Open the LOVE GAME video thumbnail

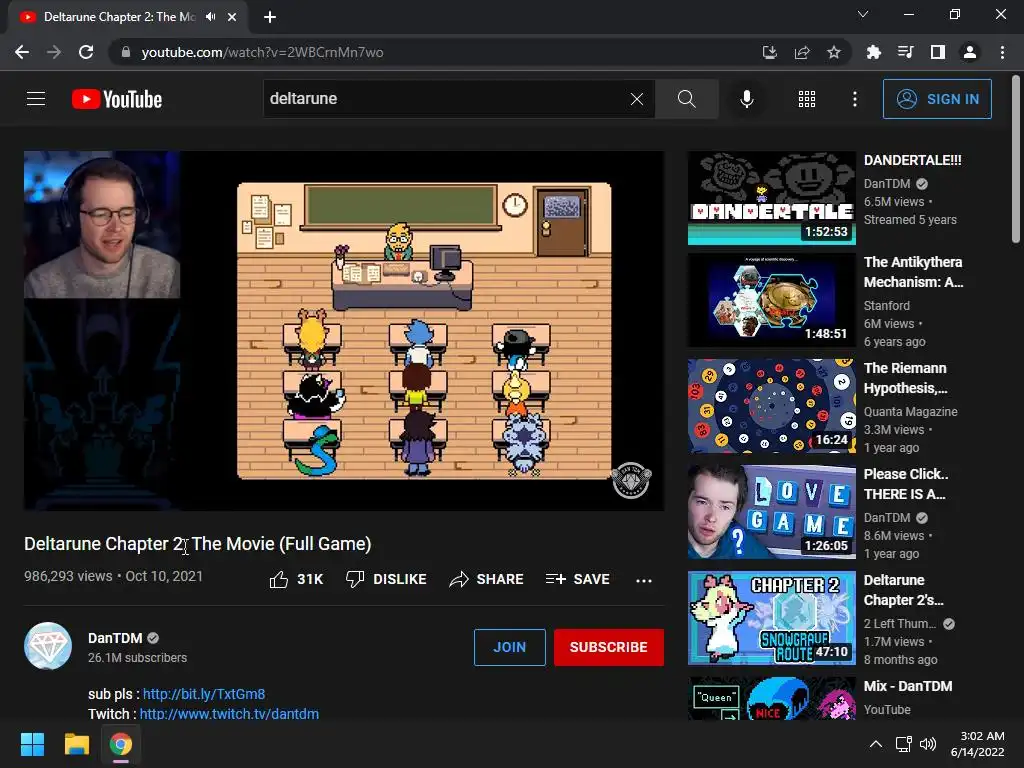(771, 512)
